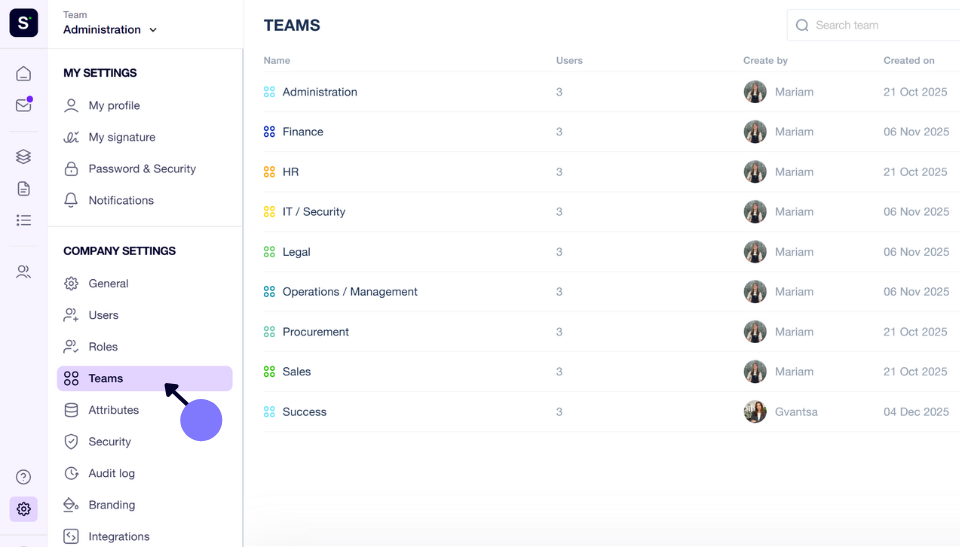
Task: Go to Password & Security settings
Action: (142, 168)
